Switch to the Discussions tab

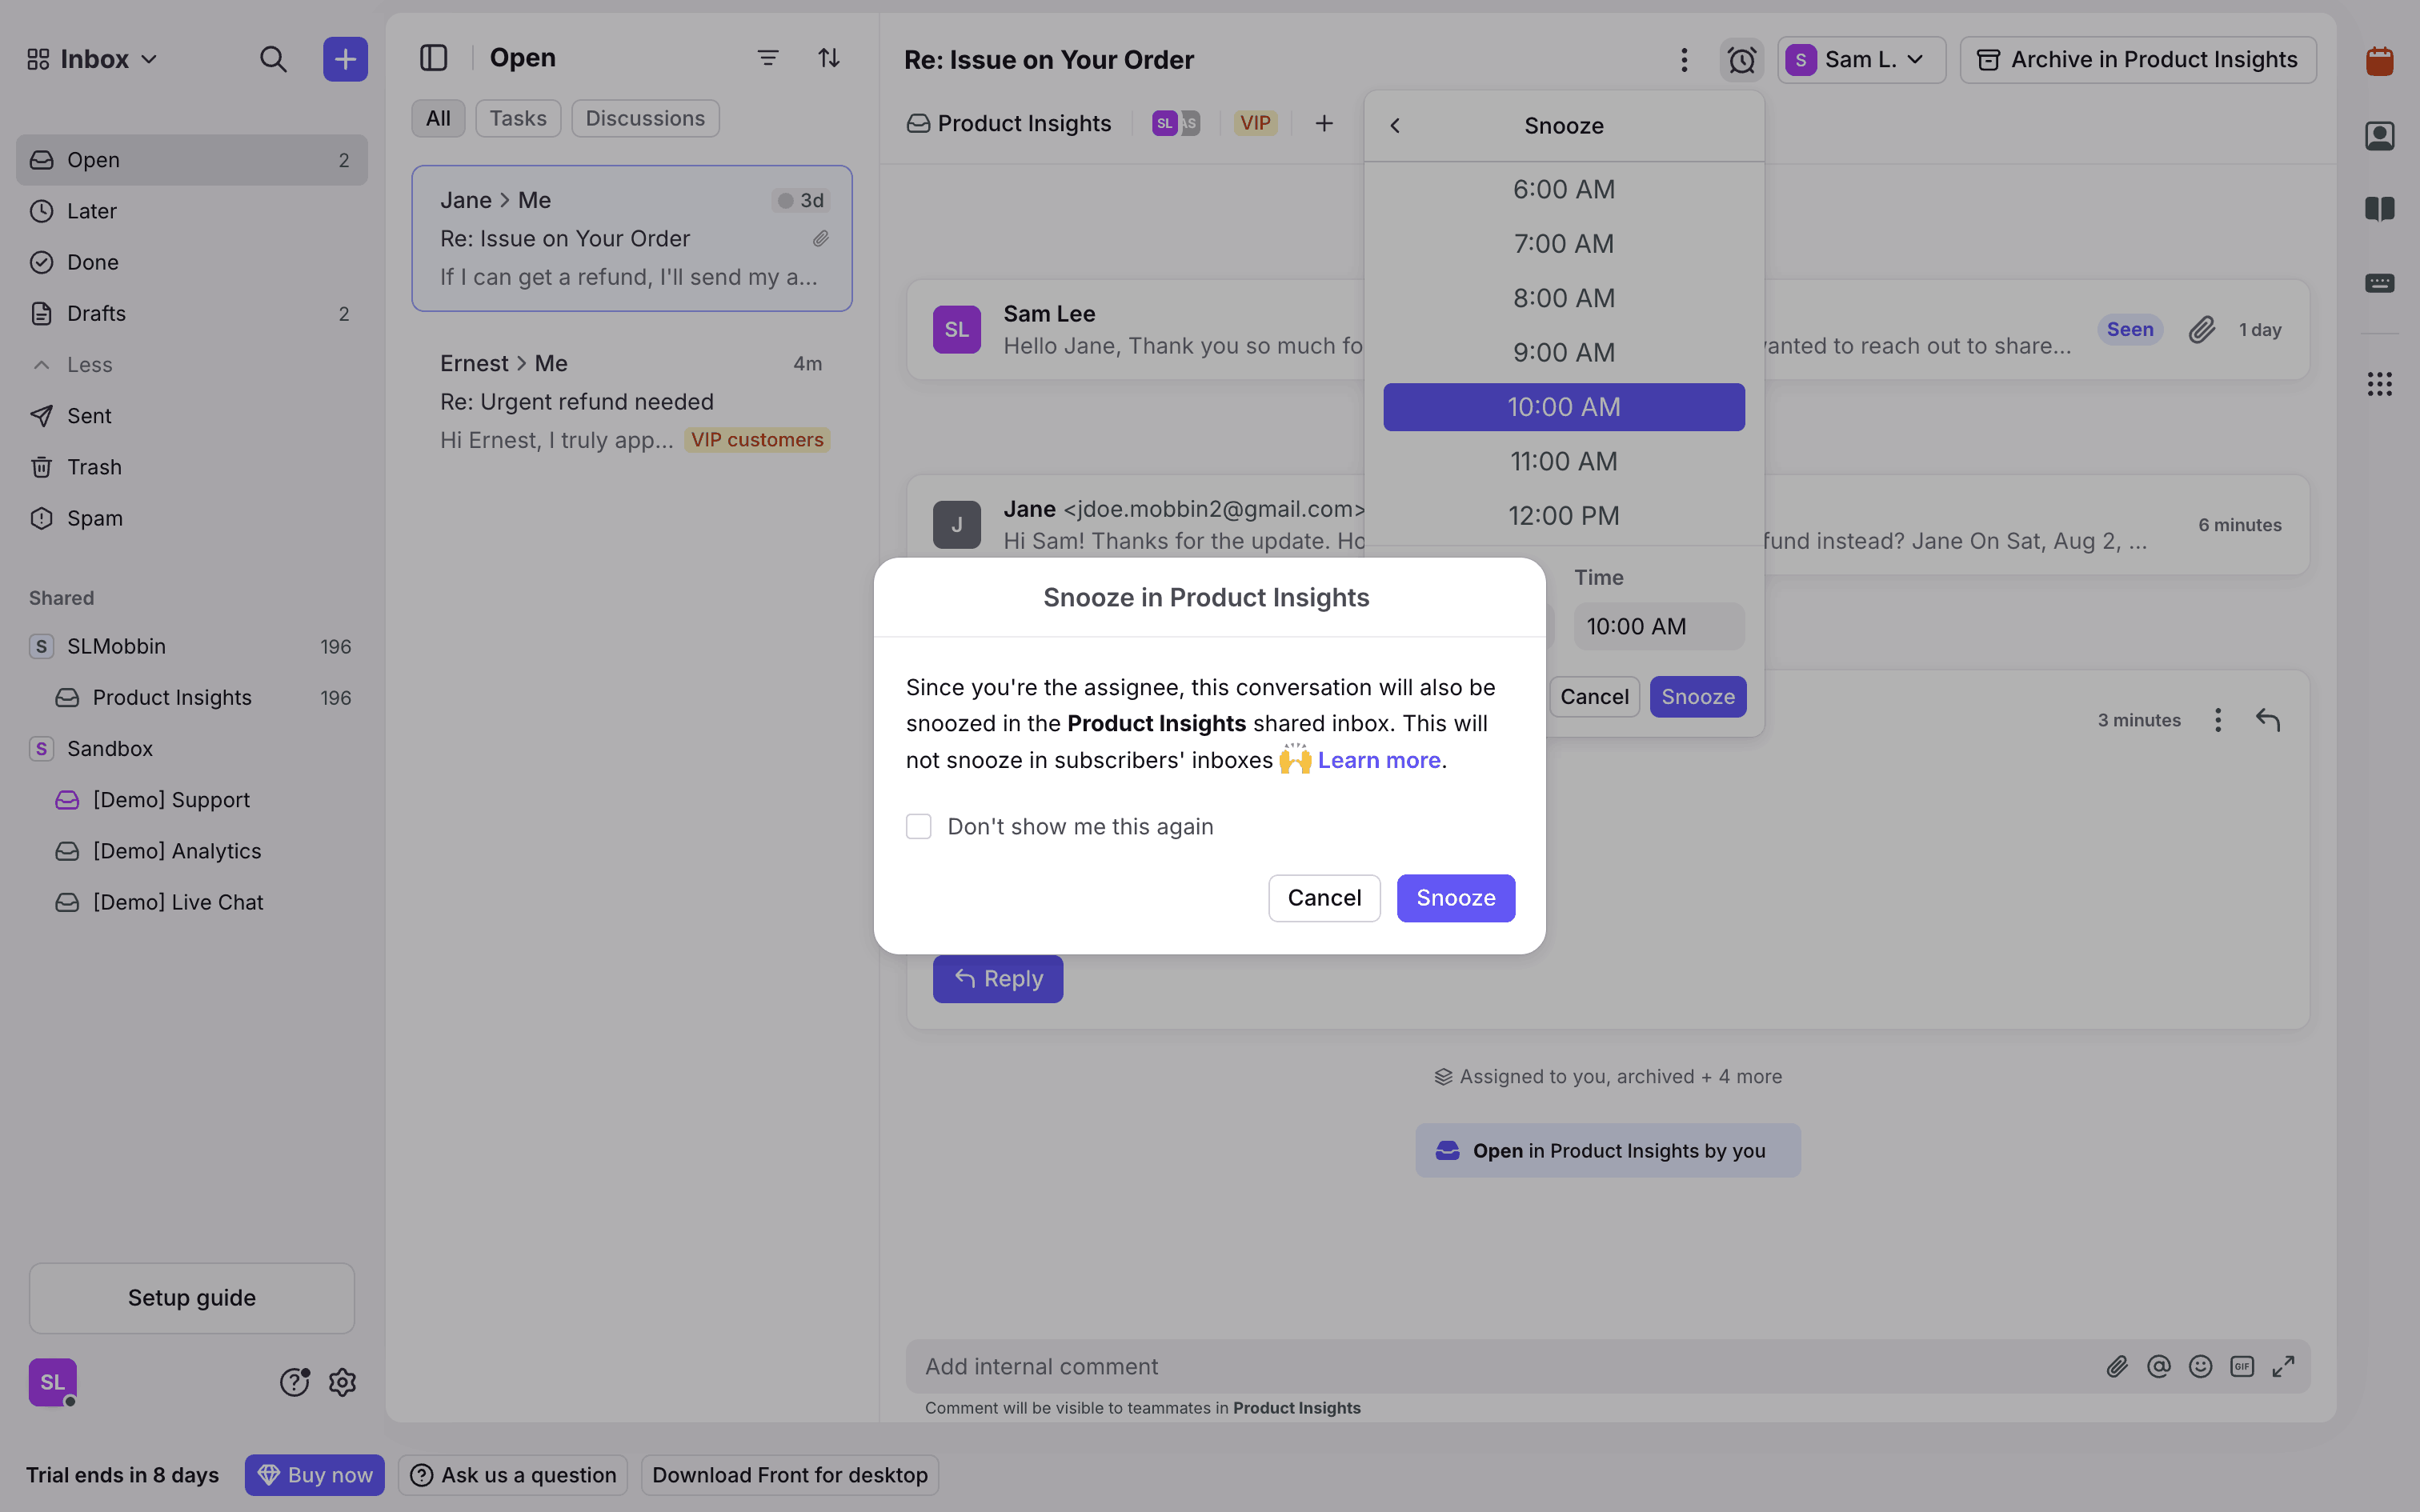click(x=645, y=118)
